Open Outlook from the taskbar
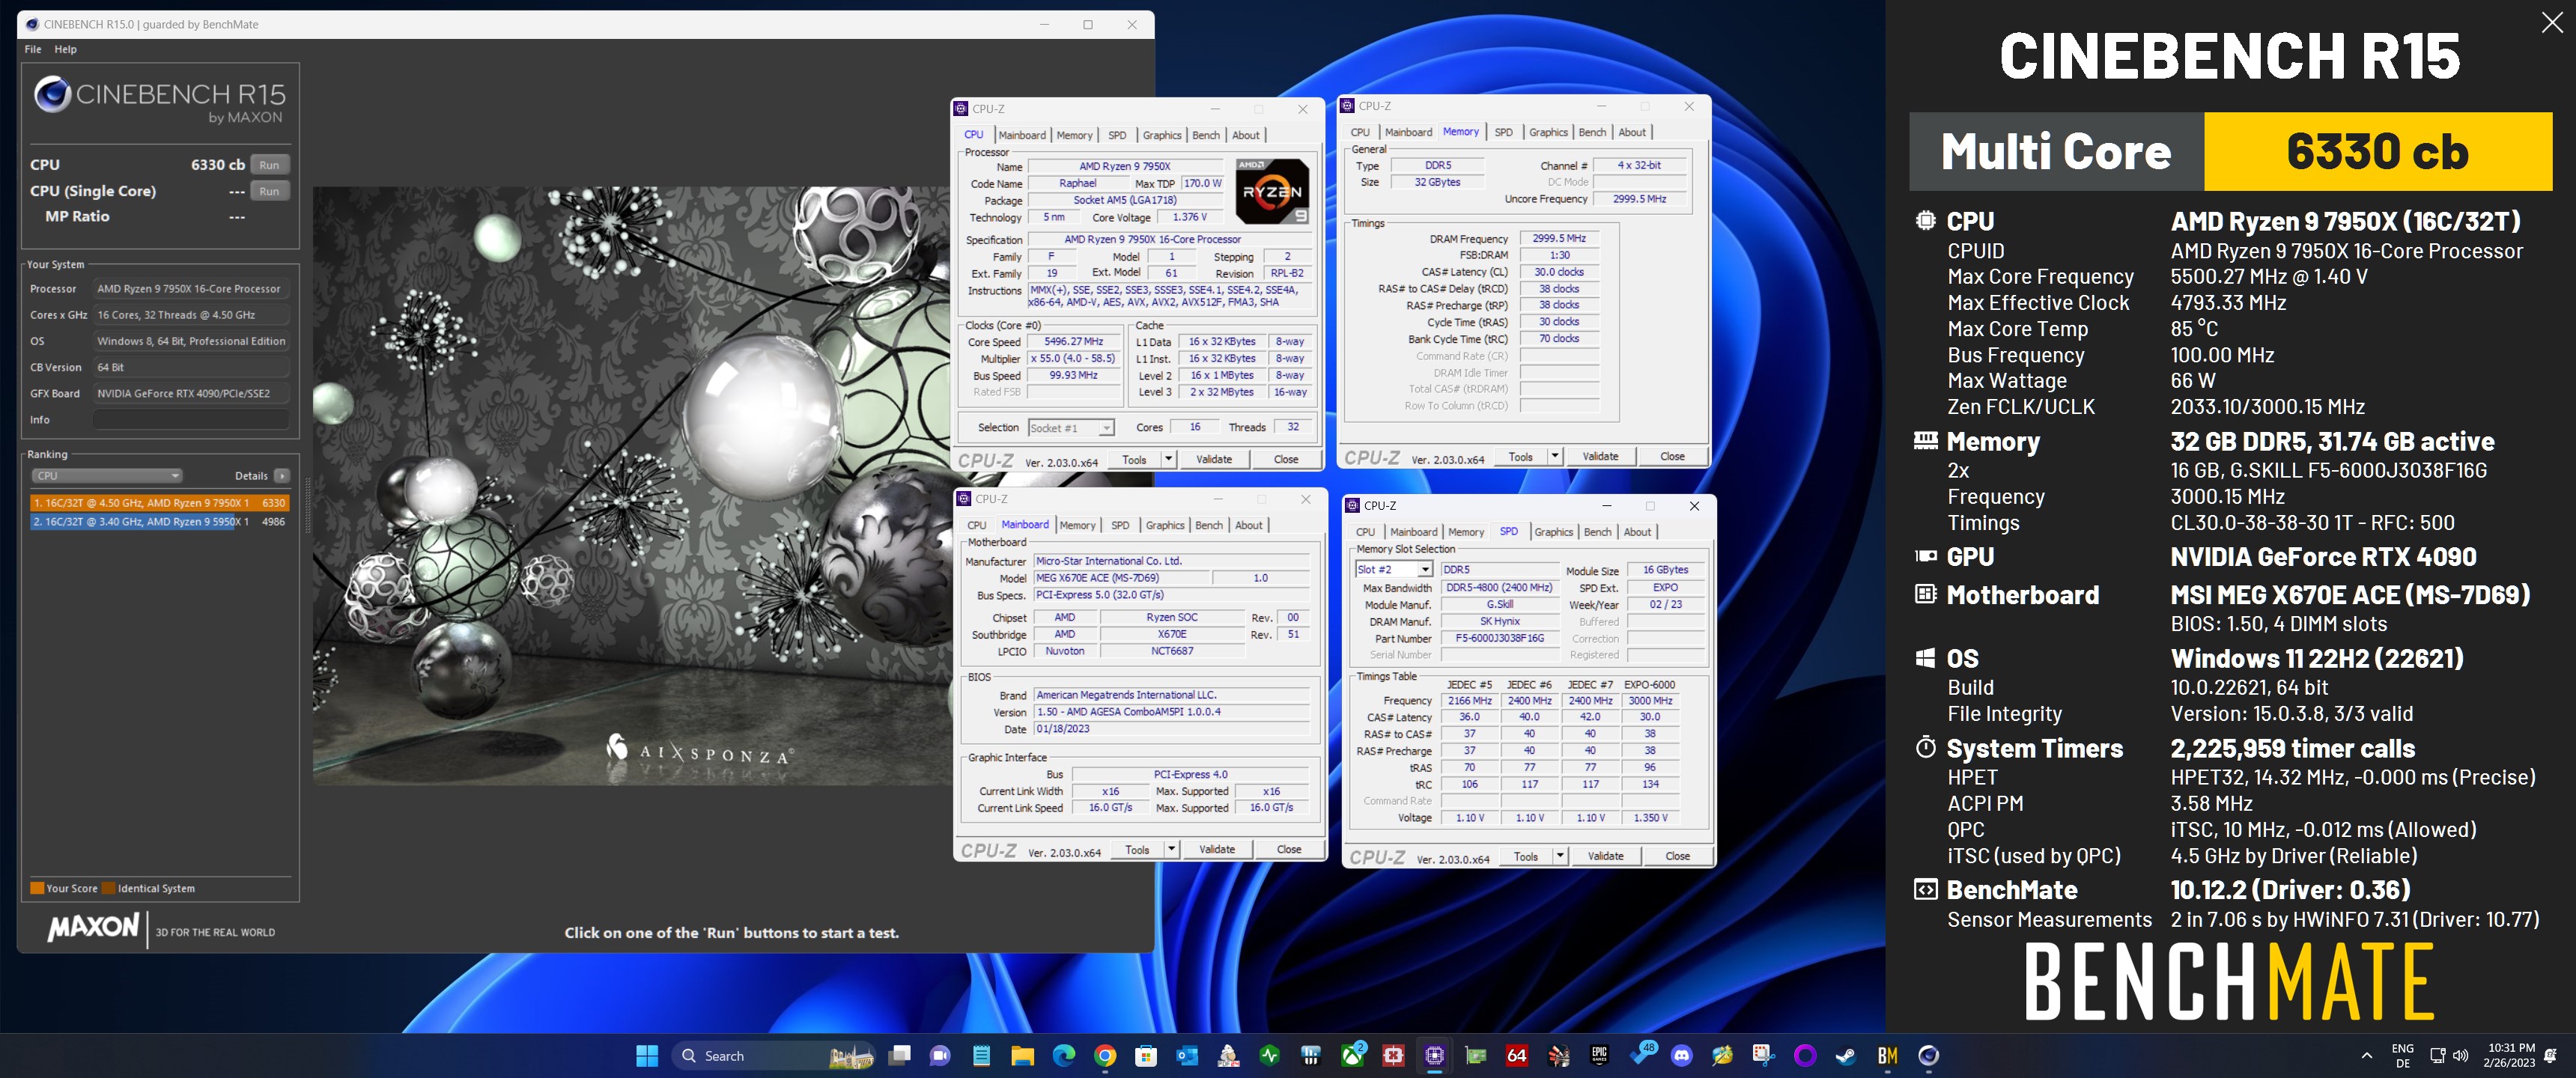Screen dimensions: 2576x1078 1187,1055
